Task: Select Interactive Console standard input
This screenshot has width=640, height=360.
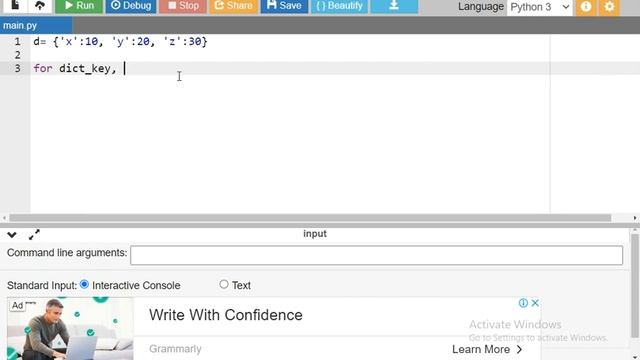Action: (84, 284)
